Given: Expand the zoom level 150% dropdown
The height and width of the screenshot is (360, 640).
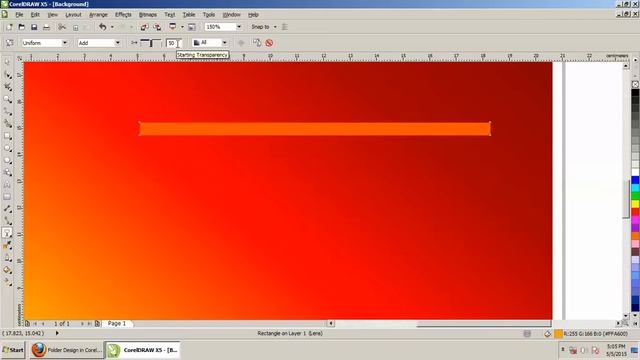Looking at the screenshot, I should click(239, 27).
